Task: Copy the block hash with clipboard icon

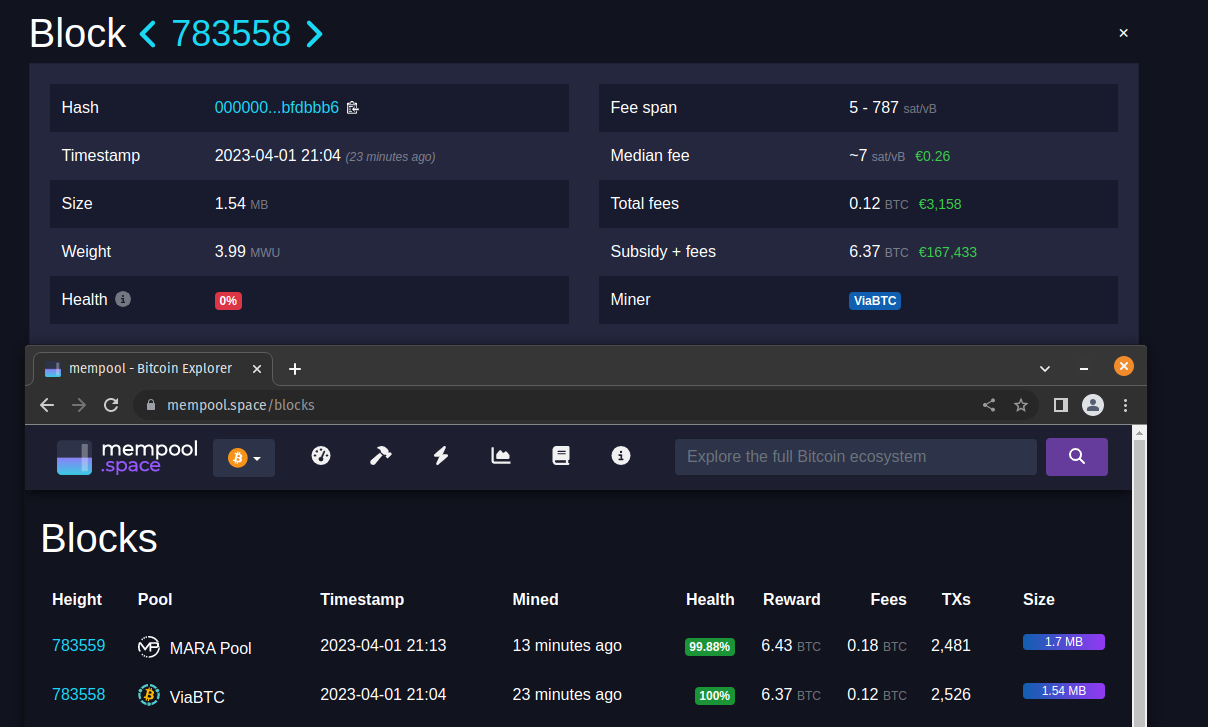Action: tap(352, 107)
